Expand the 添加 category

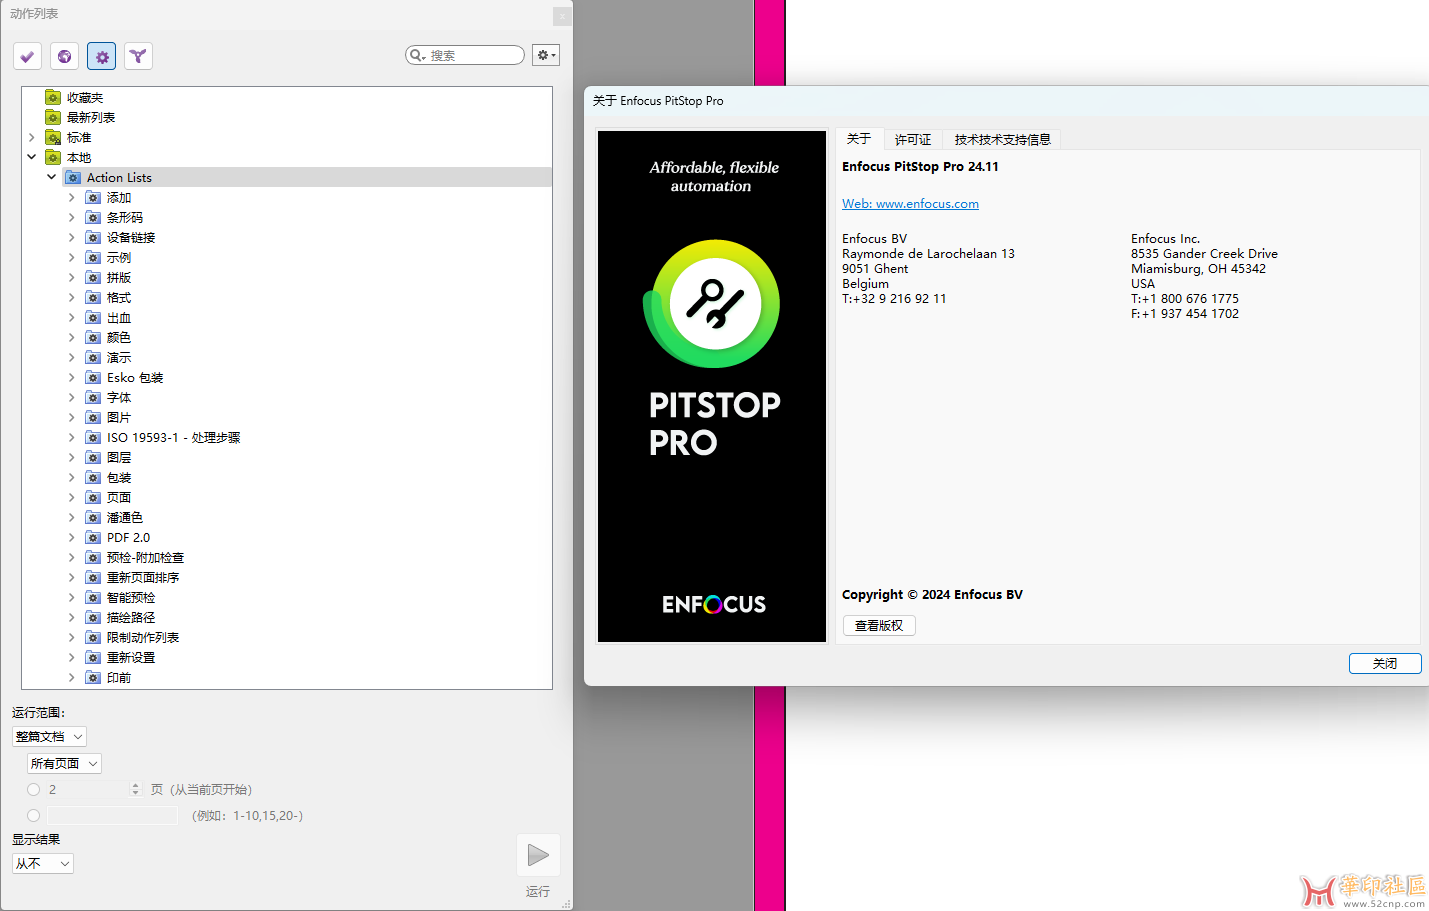click(72, 197)
